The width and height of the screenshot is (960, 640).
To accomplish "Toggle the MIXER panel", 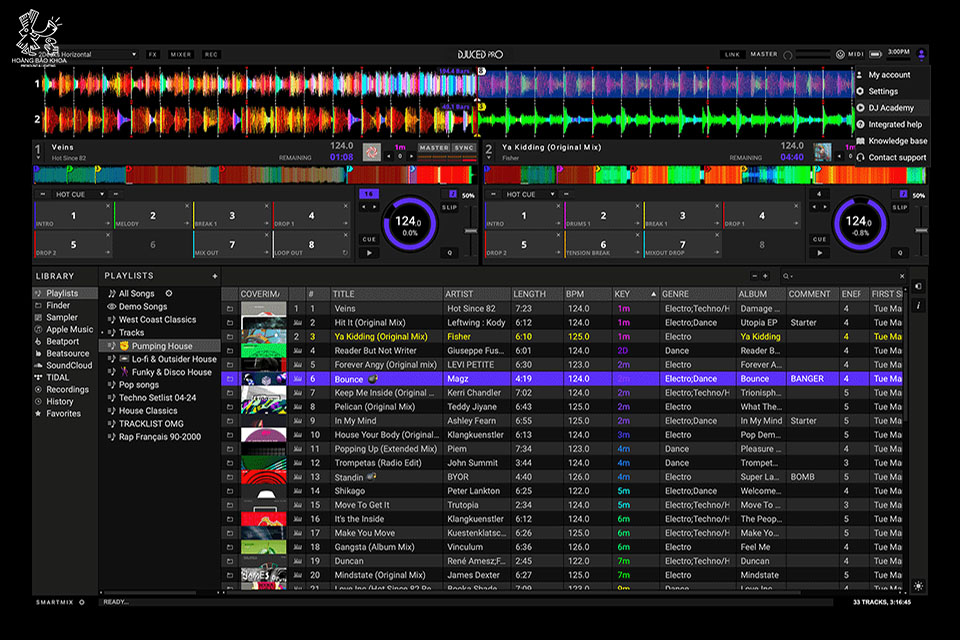I will 181,55.
